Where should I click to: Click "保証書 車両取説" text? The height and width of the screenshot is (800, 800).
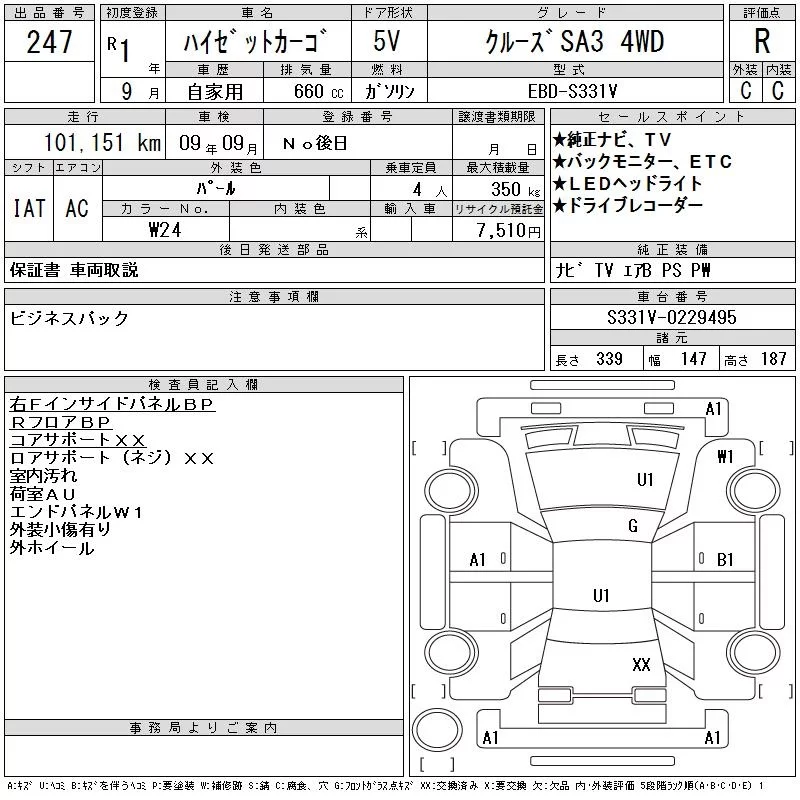[74, 270]
